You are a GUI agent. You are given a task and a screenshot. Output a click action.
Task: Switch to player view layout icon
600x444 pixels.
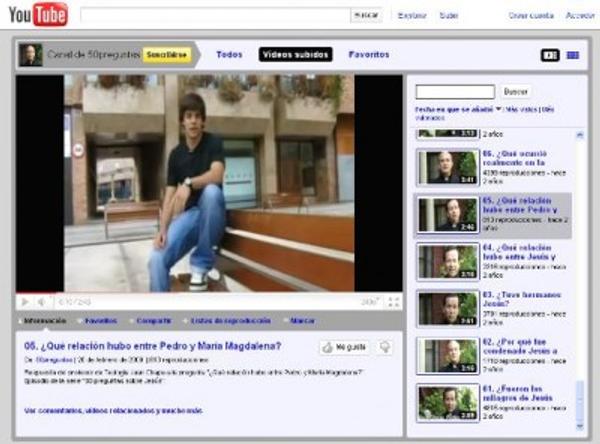tap(550, 56)
